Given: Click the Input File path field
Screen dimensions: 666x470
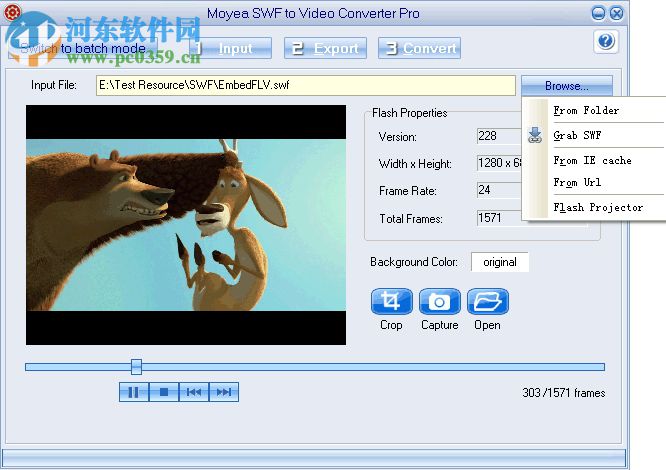Looking at the screenshot, I should point(306,85).
